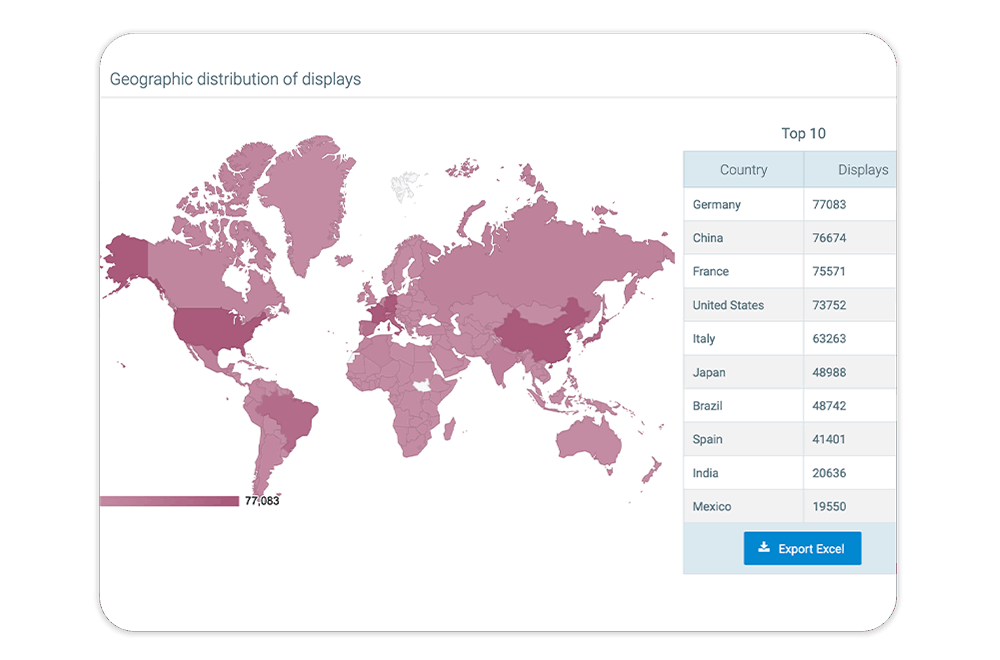
Task: Click the Displays column header
Action: tap(862, 170)
